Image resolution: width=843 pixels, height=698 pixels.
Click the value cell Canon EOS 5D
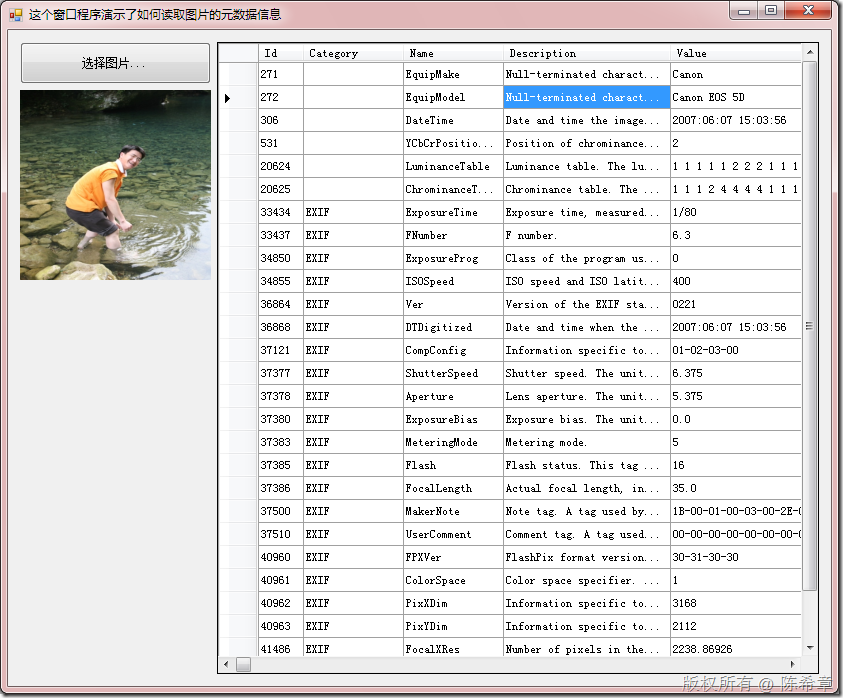click(x=735, y=97)
